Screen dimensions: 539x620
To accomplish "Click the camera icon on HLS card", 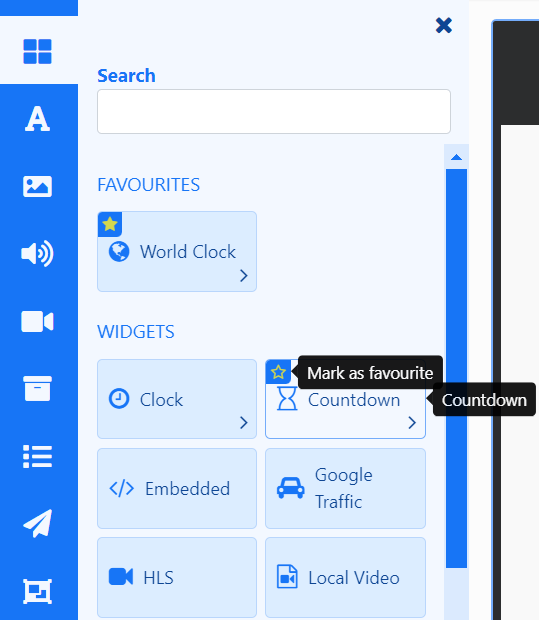I will (121, 577).
